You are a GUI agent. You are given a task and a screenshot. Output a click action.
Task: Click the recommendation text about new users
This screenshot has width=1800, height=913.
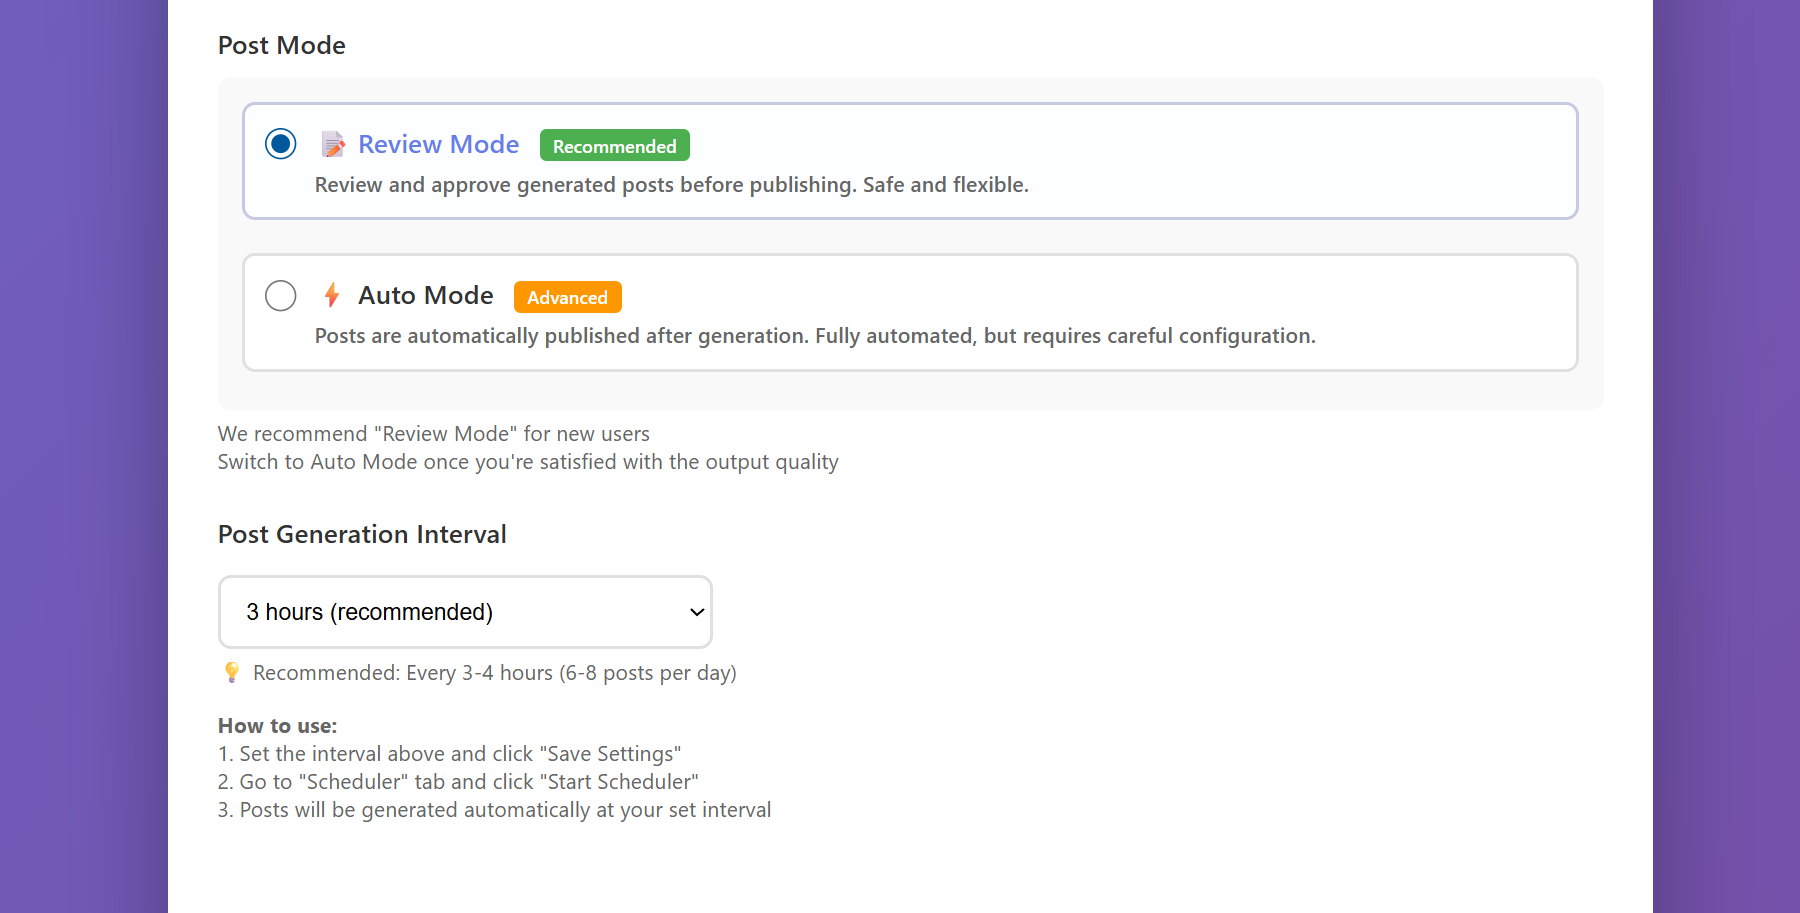point(433,433)
